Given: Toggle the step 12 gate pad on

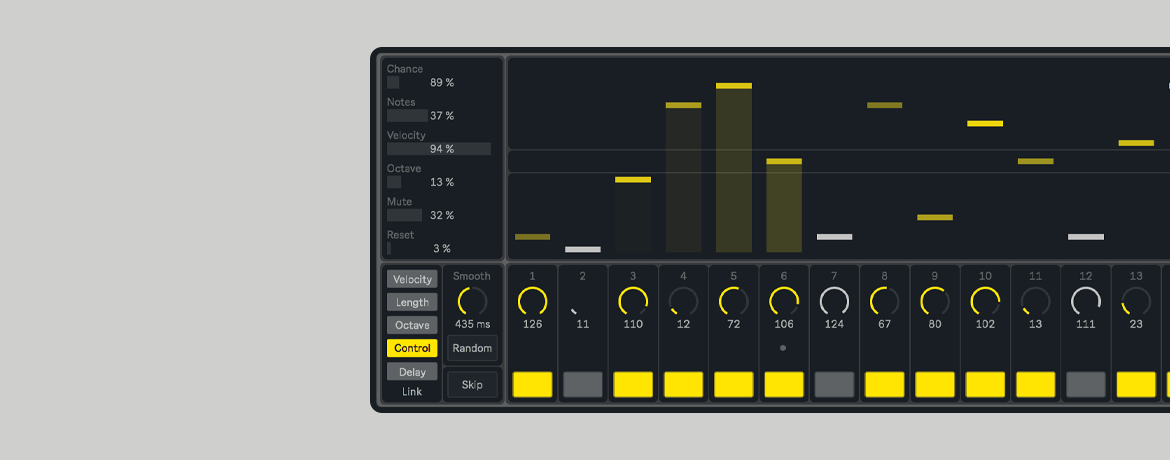Looking at the screenshot, I should click(x=1086, y=385).
